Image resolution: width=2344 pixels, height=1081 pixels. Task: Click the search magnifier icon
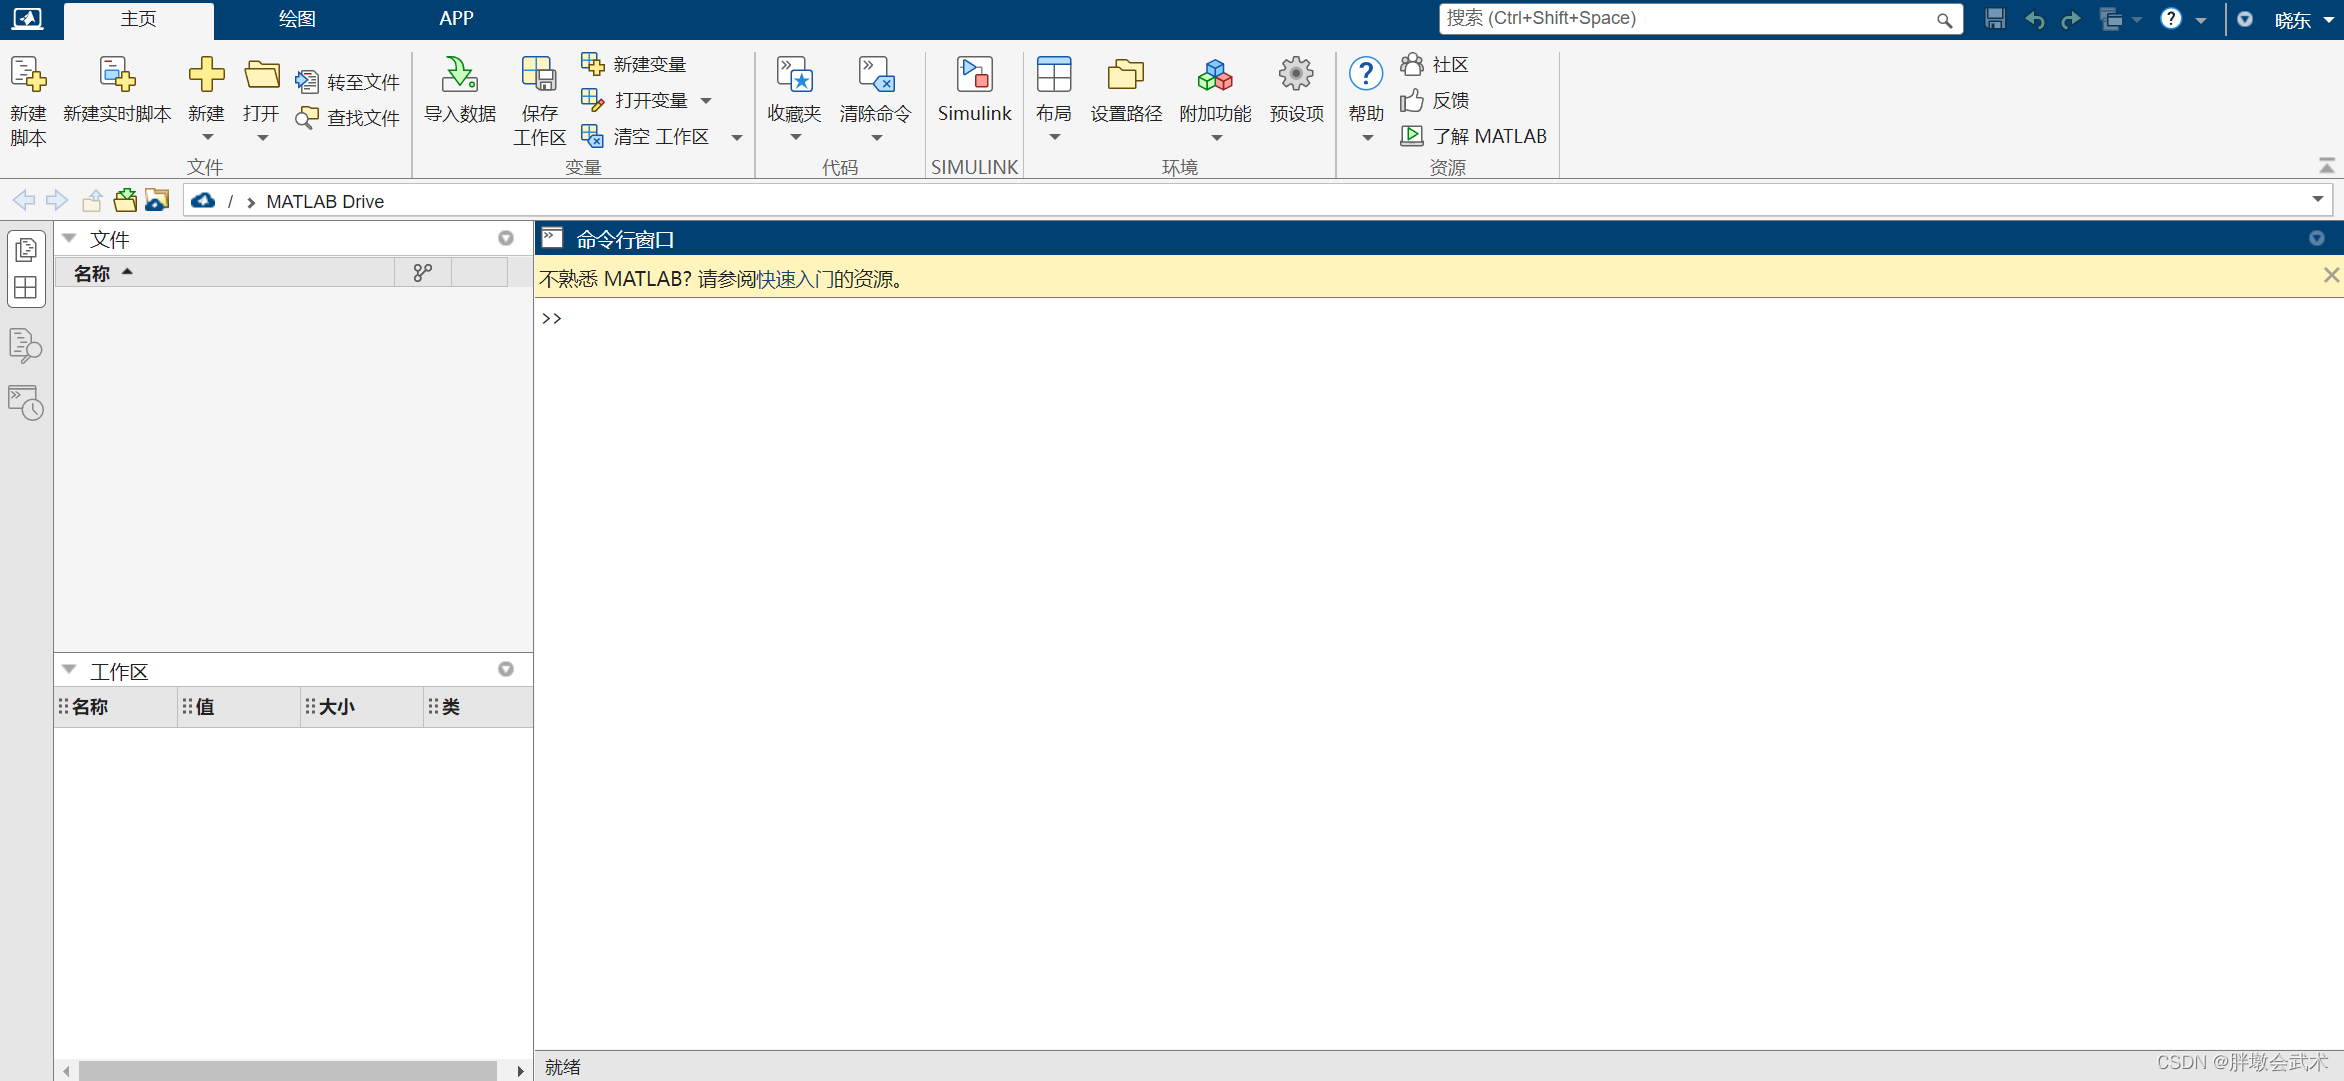1944,20
